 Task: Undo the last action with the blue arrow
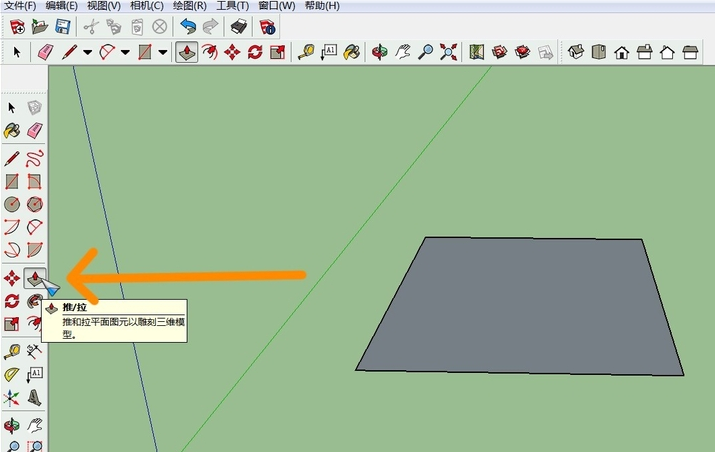[188, 27]
